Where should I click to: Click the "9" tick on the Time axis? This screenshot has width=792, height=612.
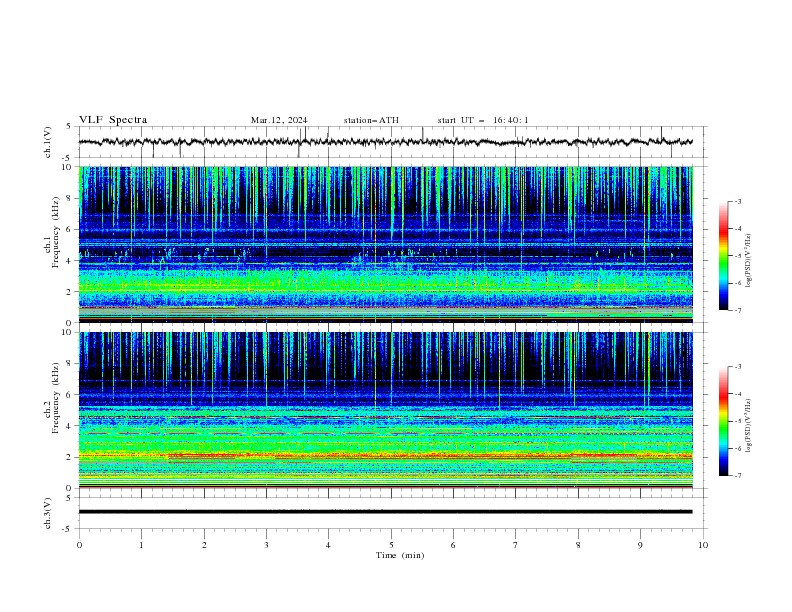(640, 545)
